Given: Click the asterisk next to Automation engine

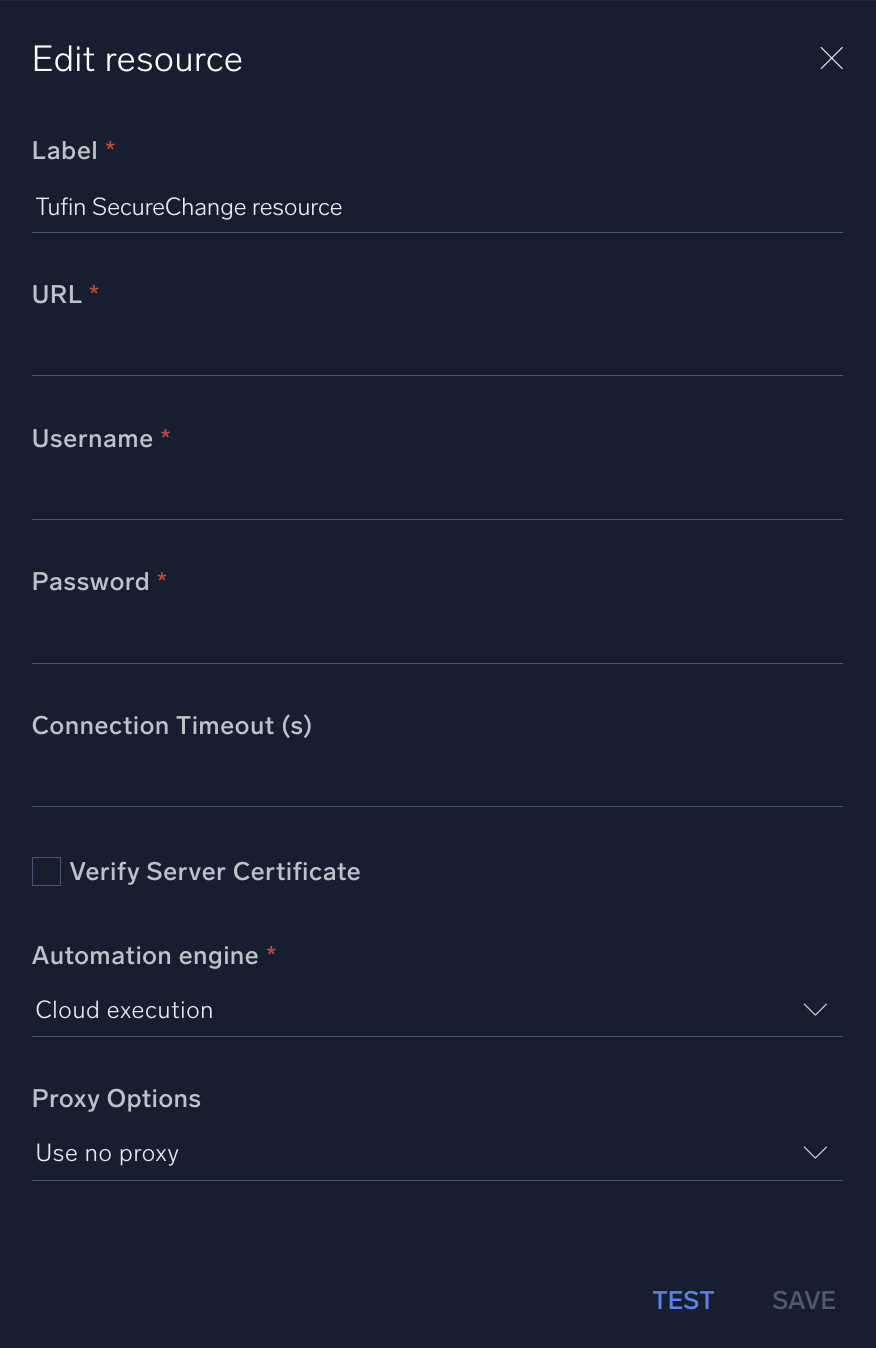Looking at the screenshot, I should tap(271, 953).
